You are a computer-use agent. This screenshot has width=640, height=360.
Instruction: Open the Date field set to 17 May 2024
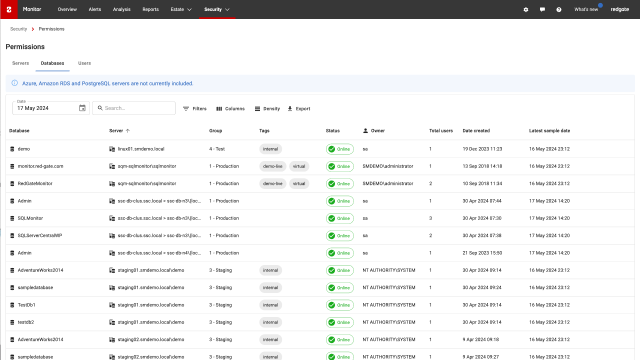point(51,108)
